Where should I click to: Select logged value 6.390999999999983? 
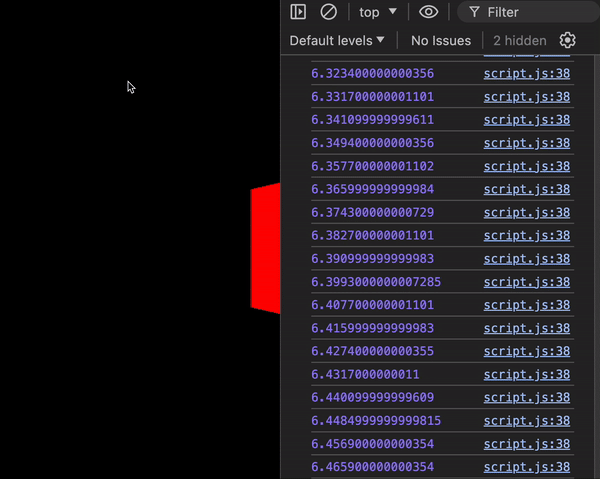coord(372,259)
